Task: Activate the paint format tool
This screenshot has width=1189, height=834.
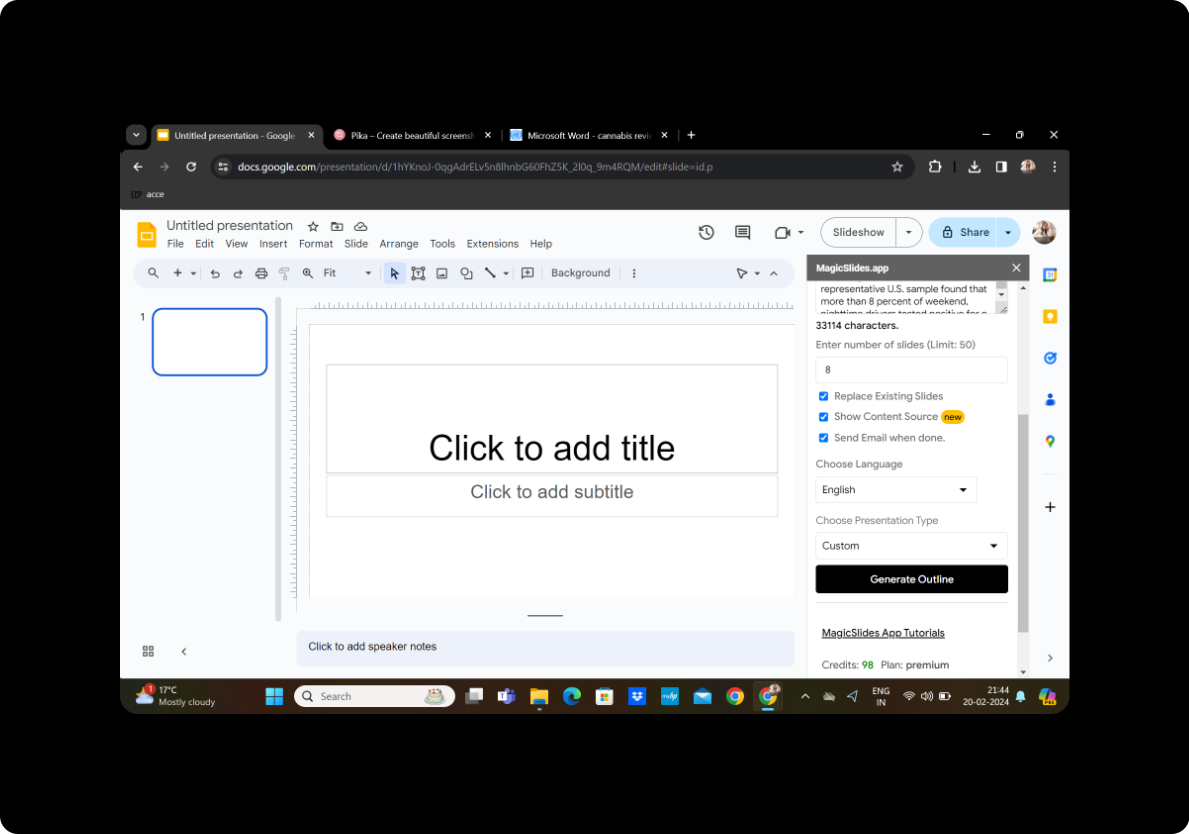Action: (x=284, y=274)
